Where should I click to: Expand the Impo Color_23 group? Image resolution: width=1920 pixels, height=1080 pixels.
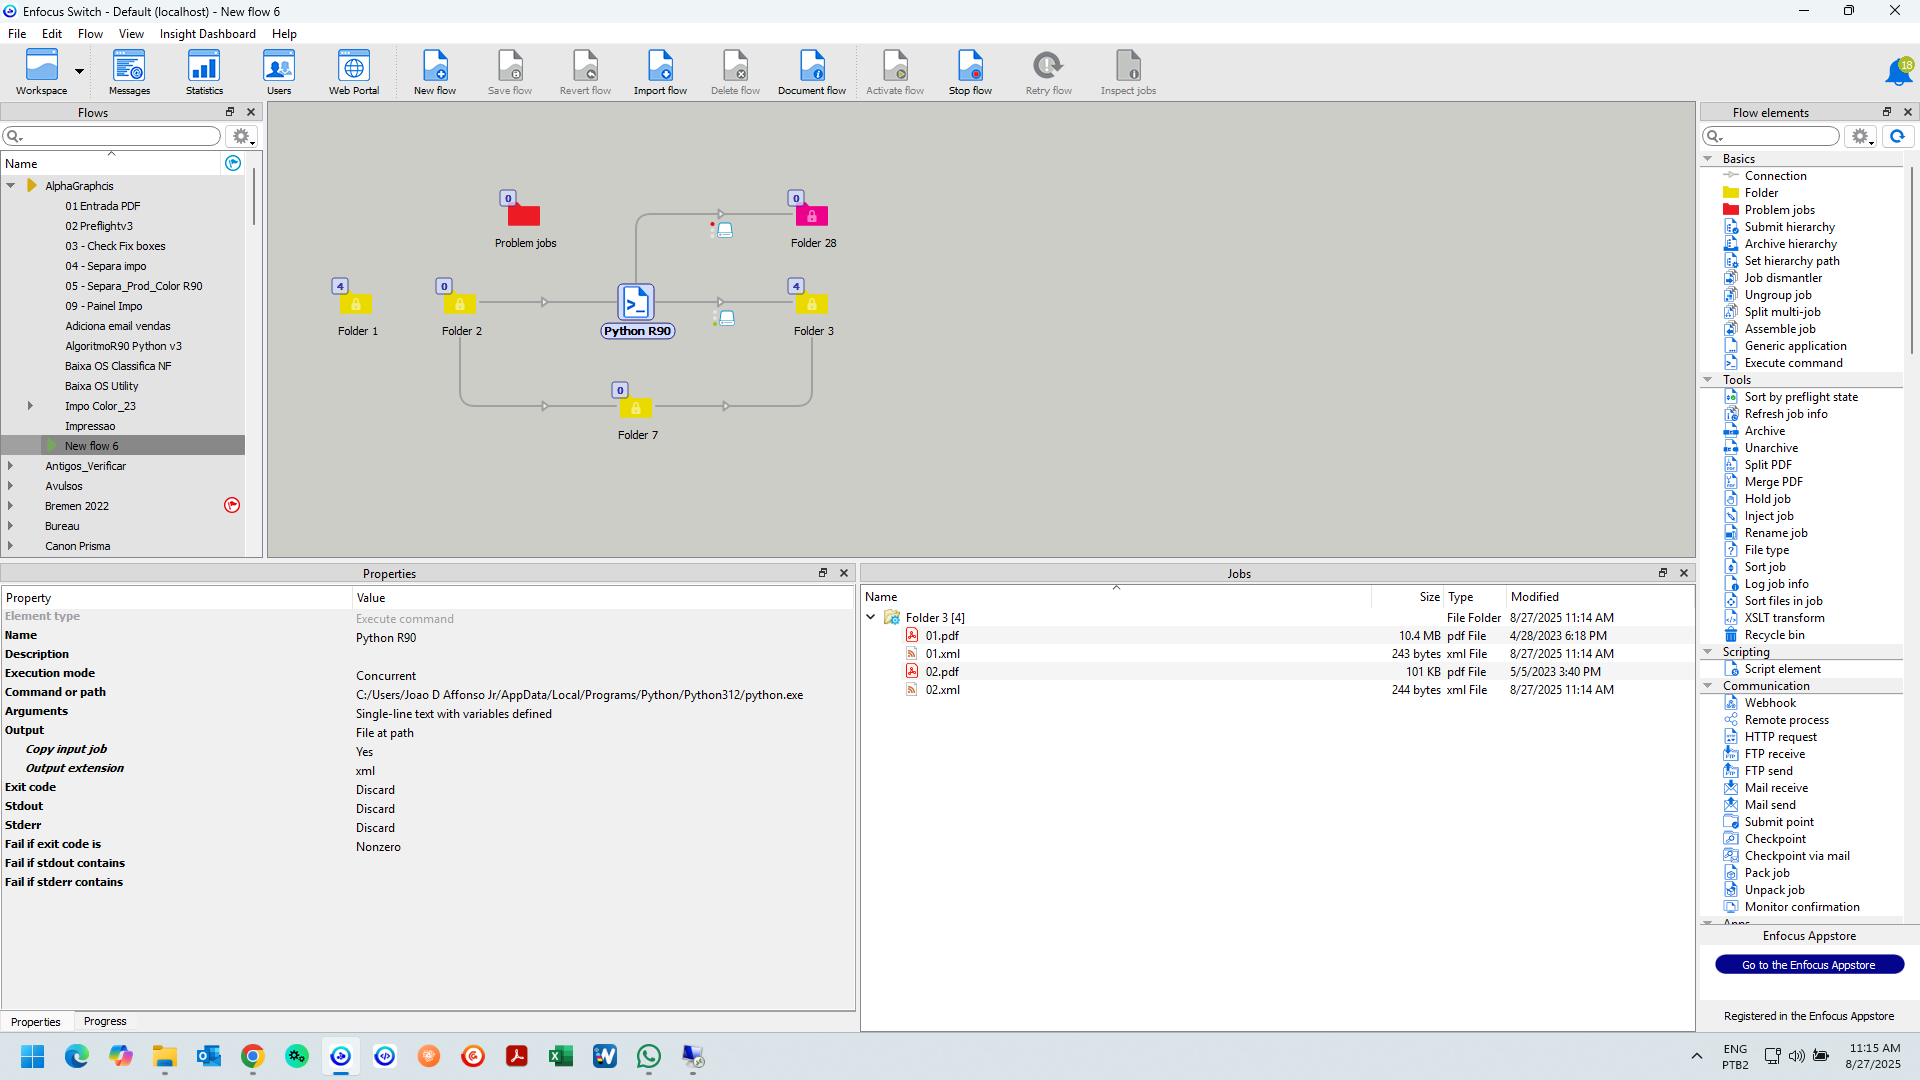pyautogui.click(x=30, y=406)
